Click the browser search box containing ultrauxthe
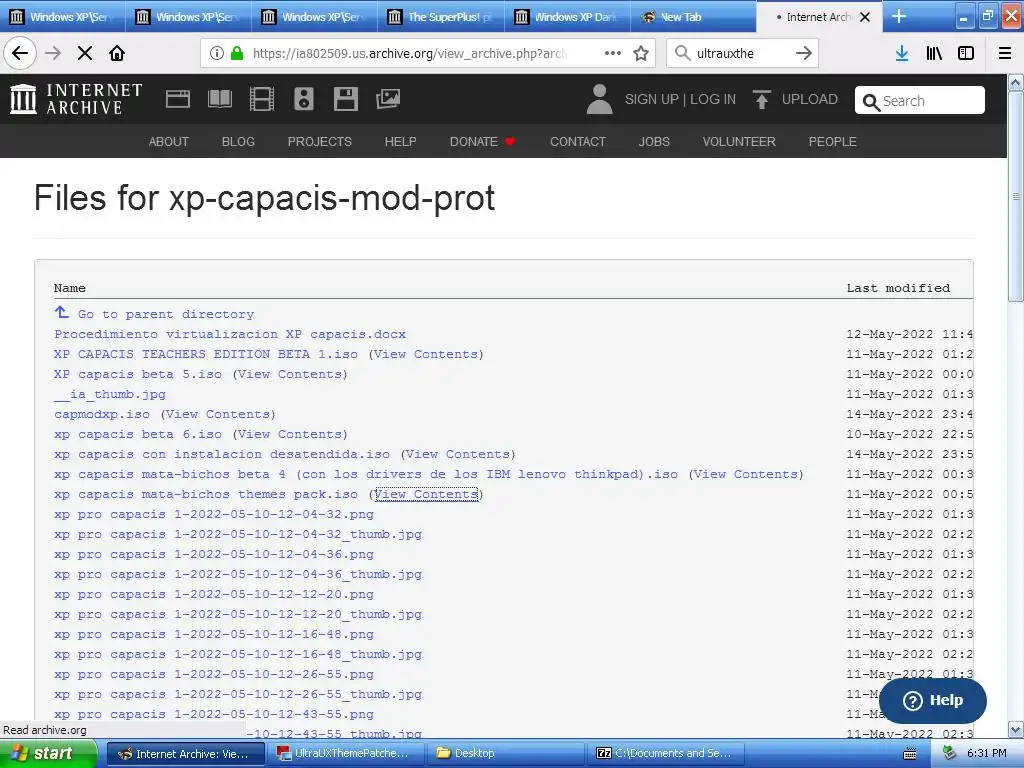The image size is (1024, 768). click(x=742, y=53)
